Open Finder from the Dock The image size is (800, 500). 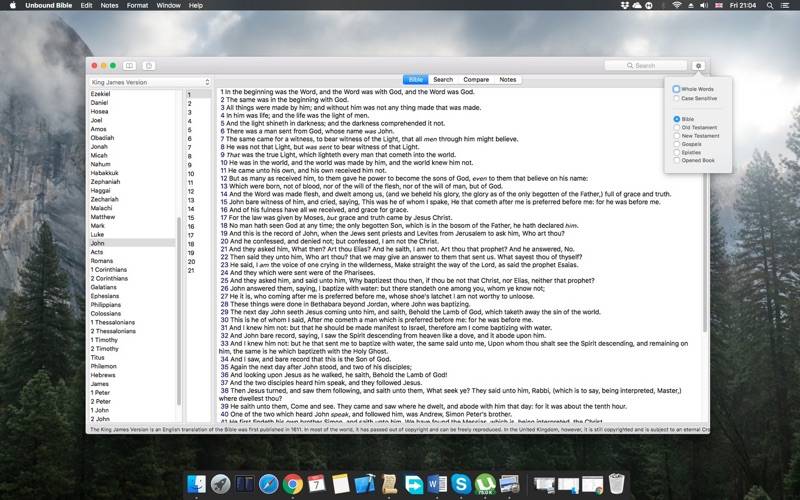[x=196, y=484]
